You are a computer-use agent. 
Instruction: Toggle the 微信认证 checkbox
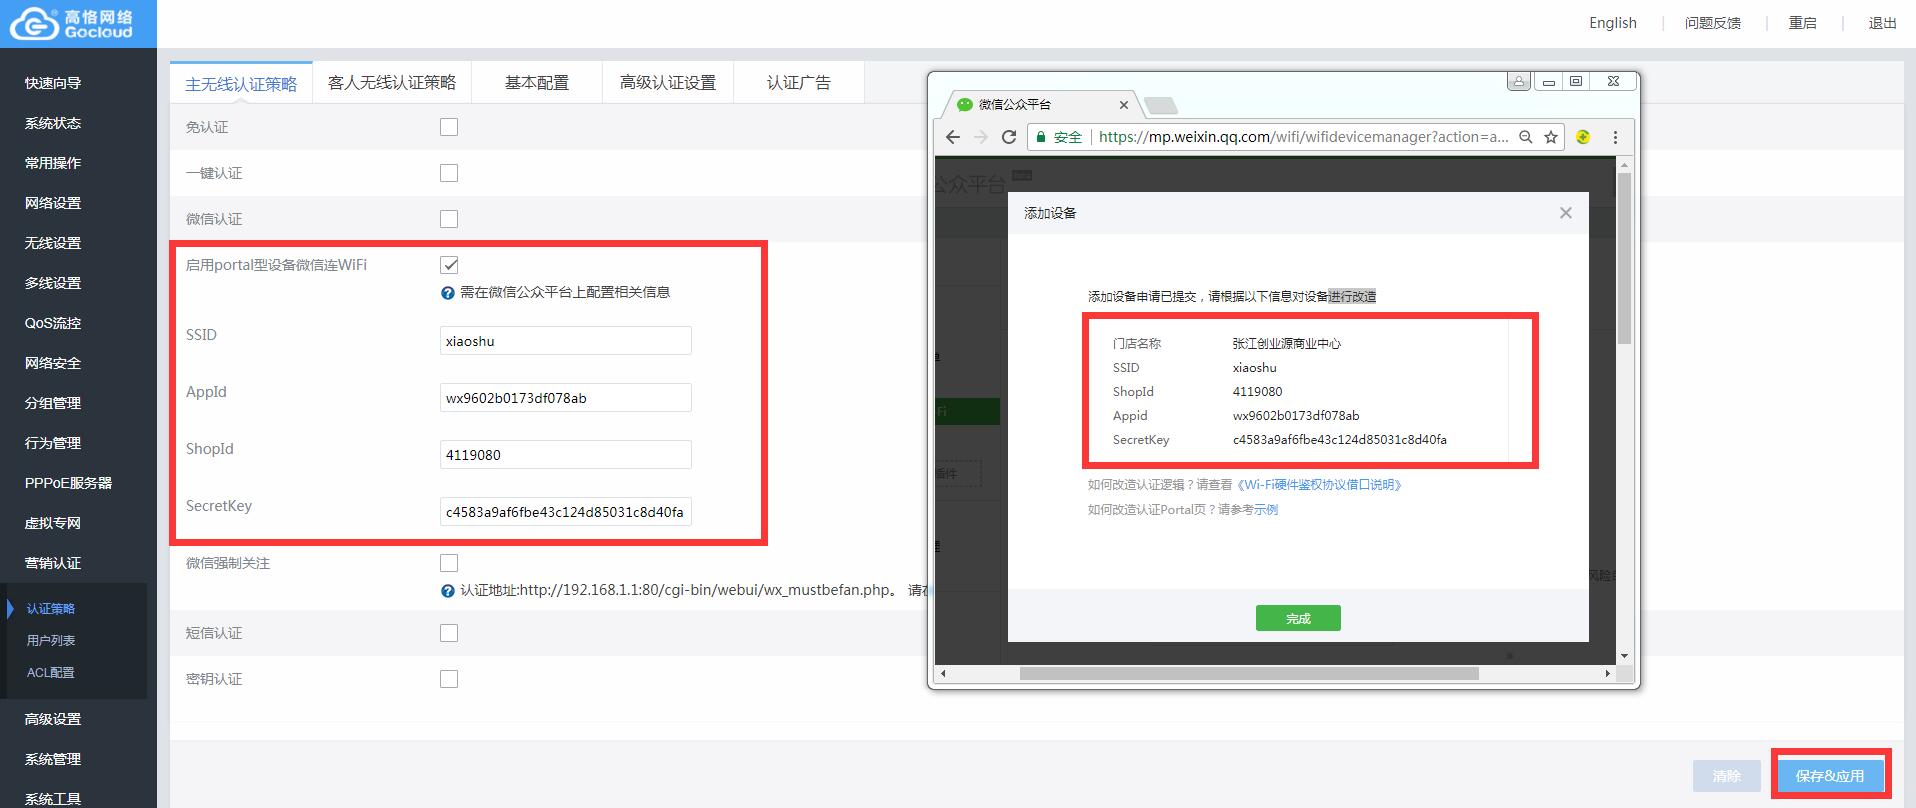coord(449,219)
